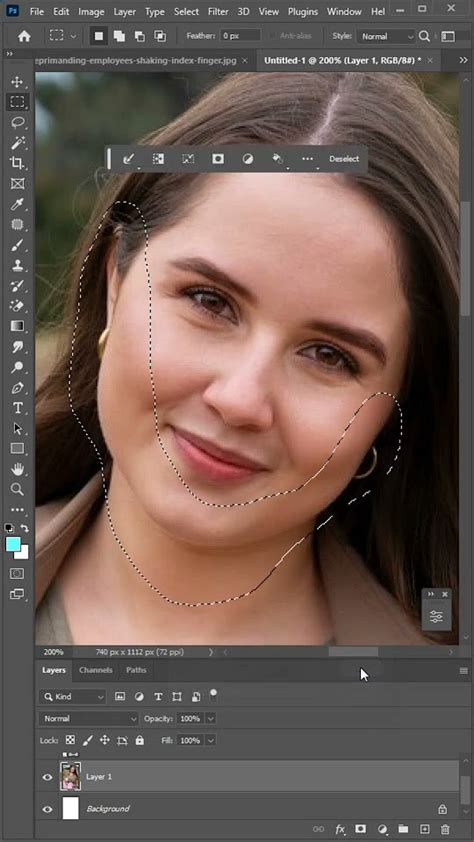Toggle lock all padlock
474x842 pixels.
click(140, 741)
